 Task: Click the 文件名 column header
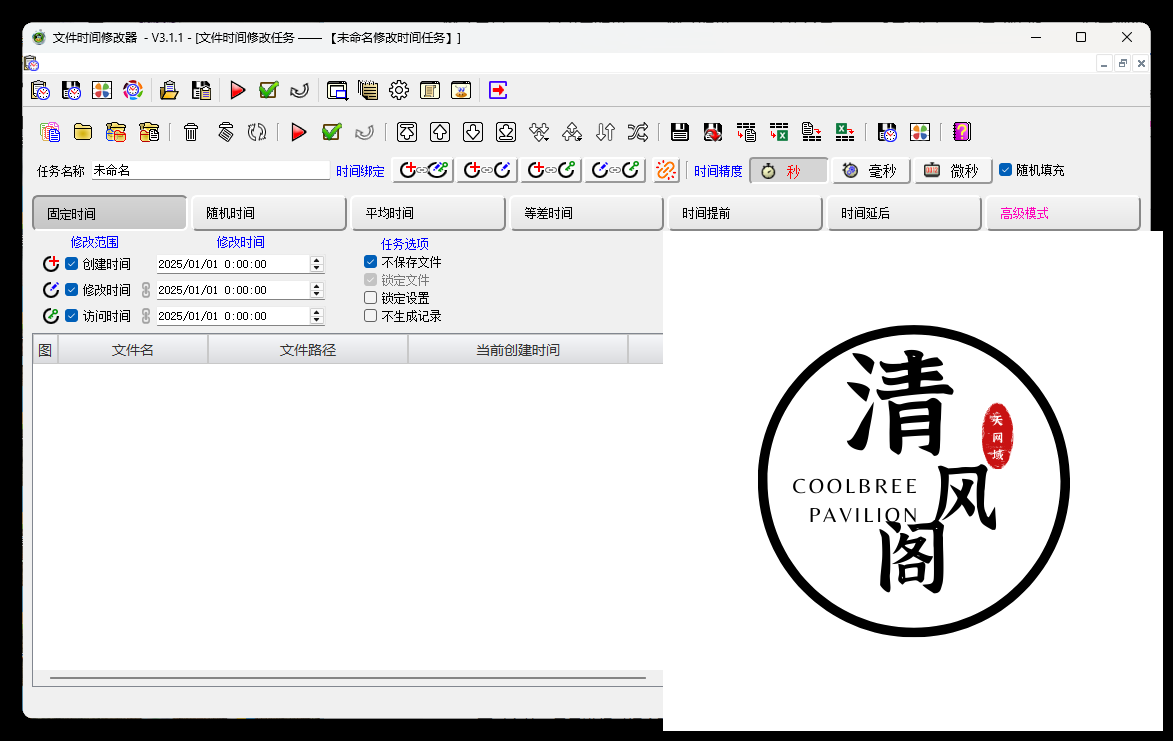point(132,350)
